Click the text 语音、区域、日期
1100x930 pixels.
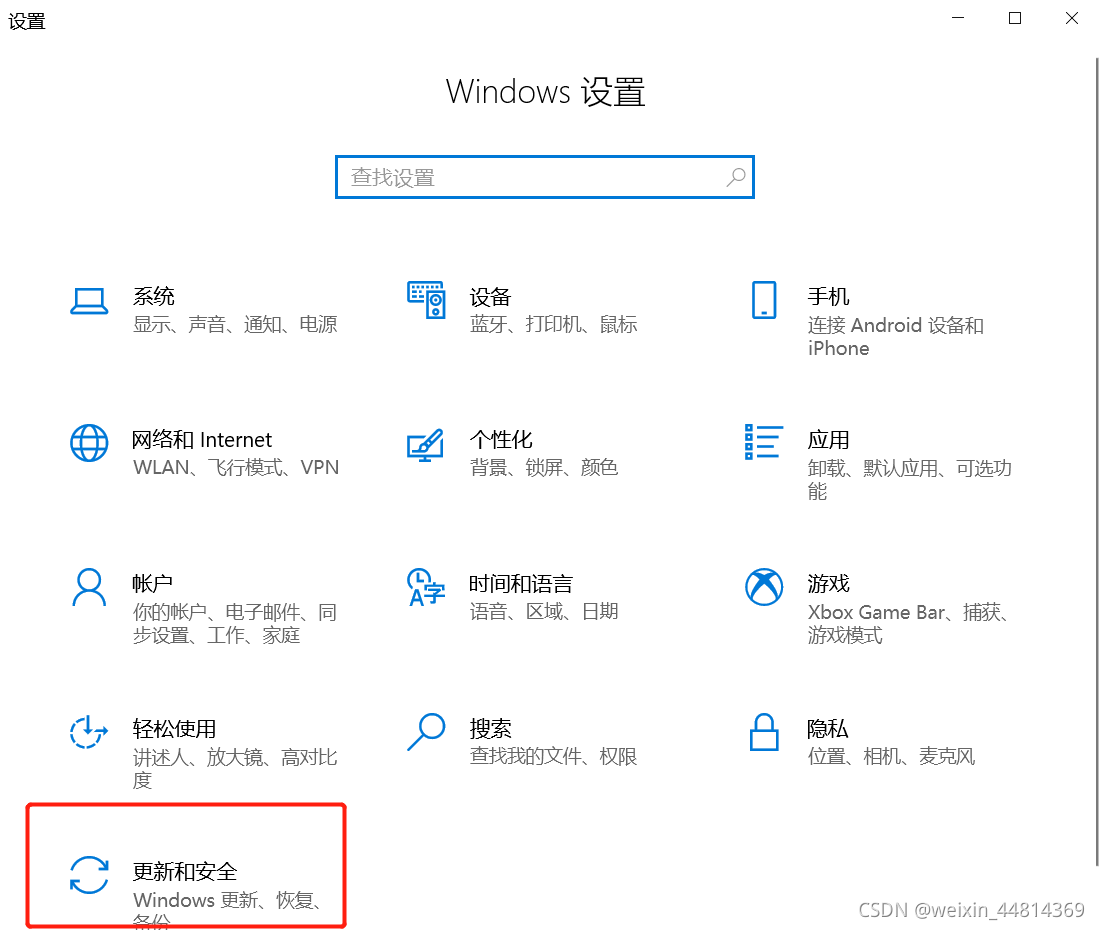pos(544,611)
